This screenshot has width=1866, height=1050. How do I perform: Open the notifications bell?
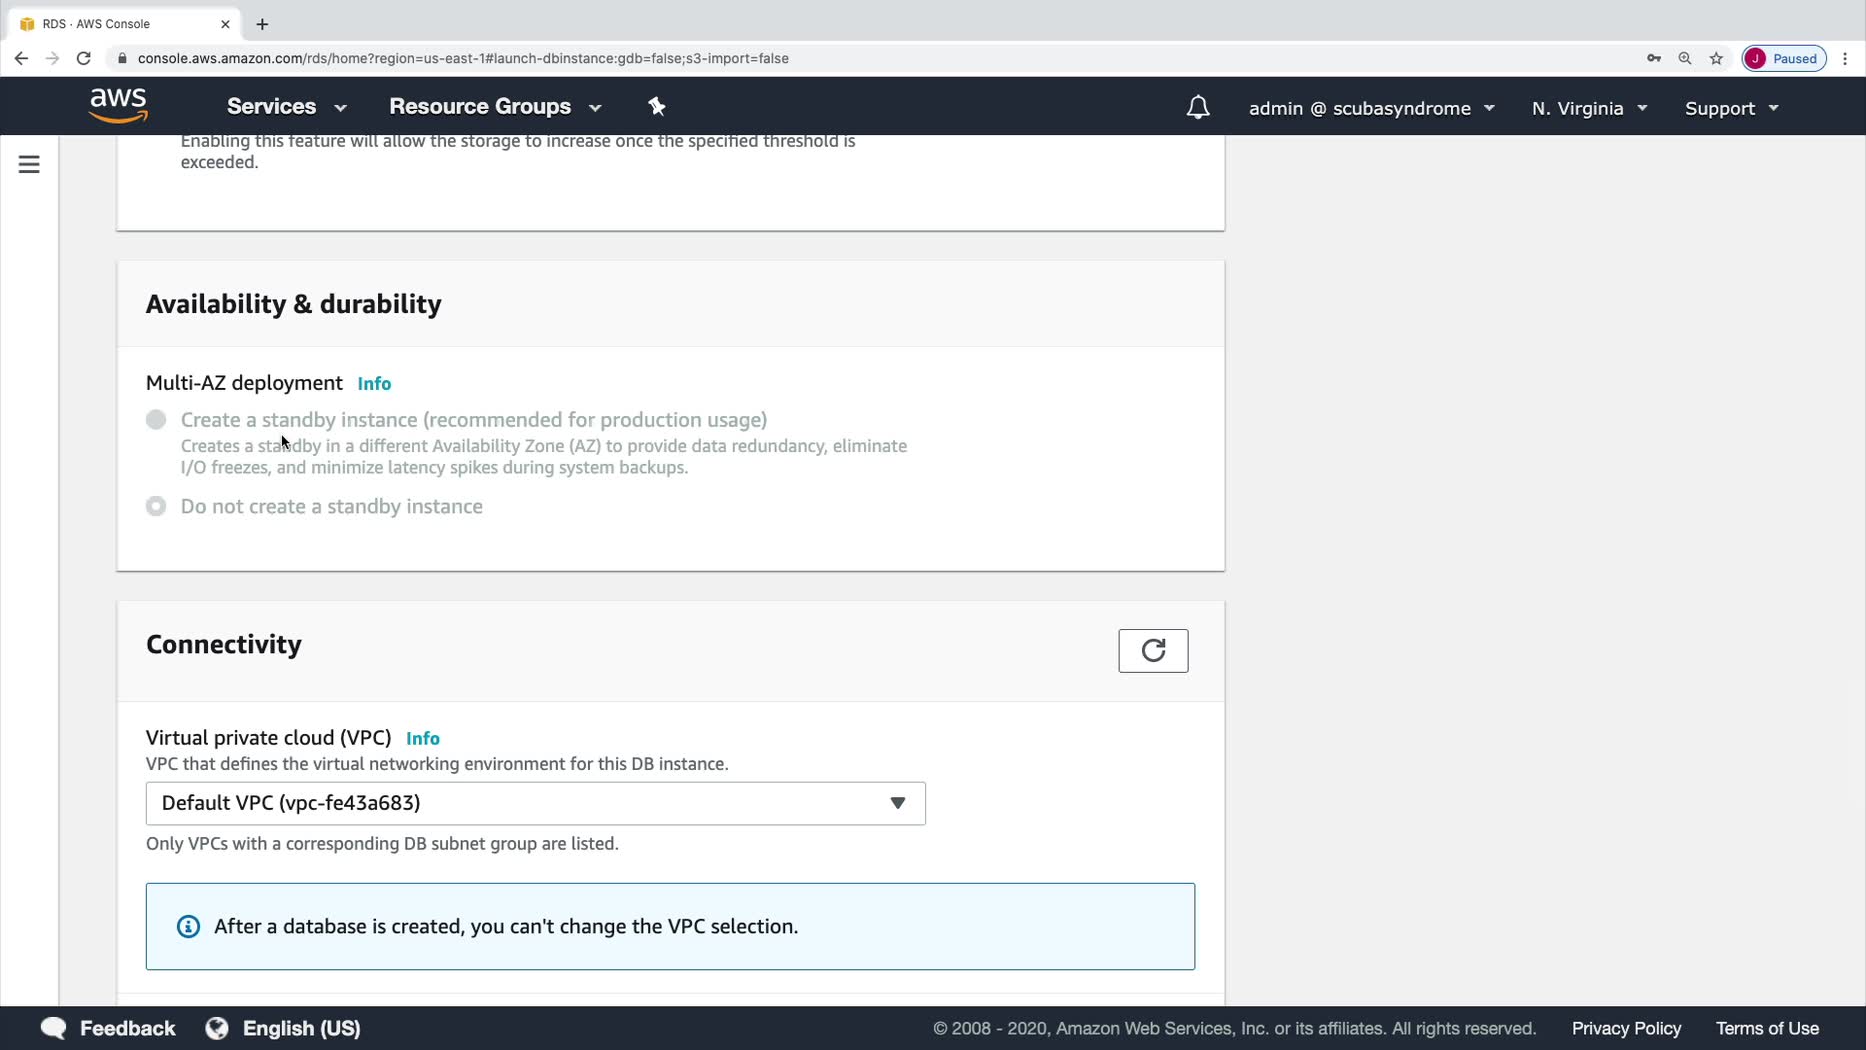pos(1198,108)
